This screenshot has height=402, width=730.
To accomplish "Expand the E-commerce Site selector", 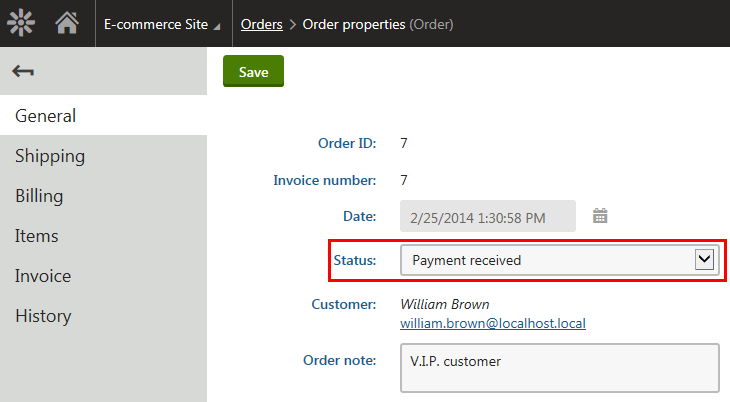I will coord(162,24).
